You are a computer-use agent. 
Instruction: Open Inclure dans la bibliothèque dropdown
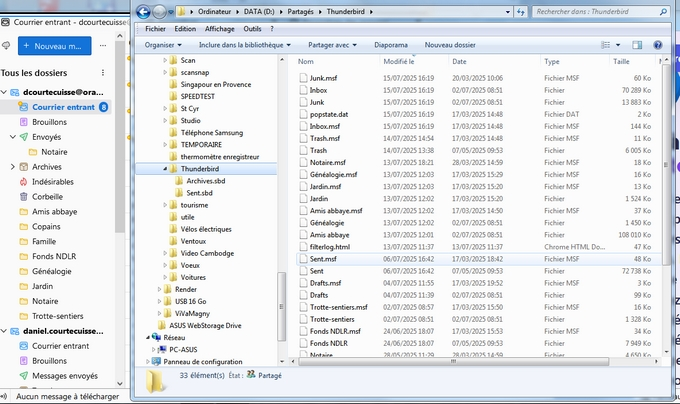tap(245, 45)
